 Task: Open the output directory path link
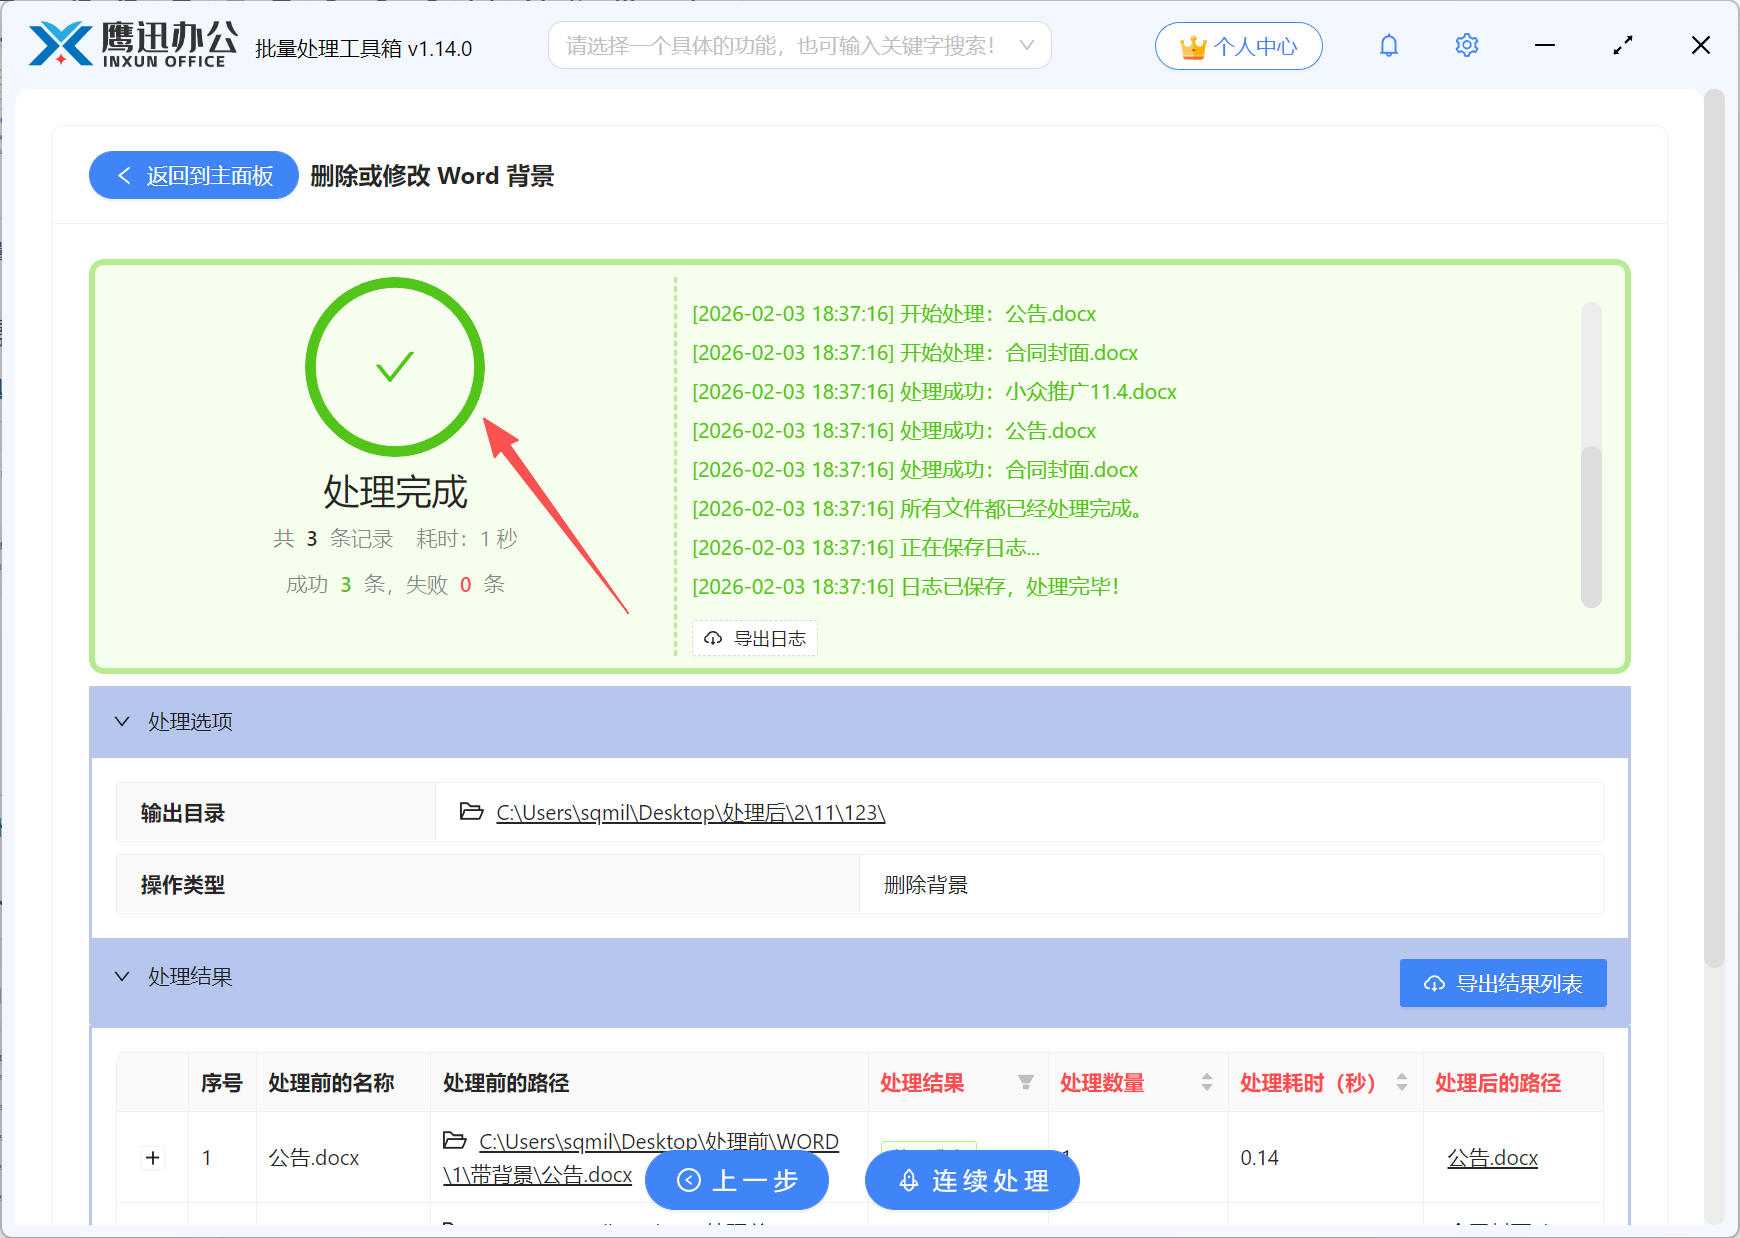pyautogui.click(x=690, y=812)
